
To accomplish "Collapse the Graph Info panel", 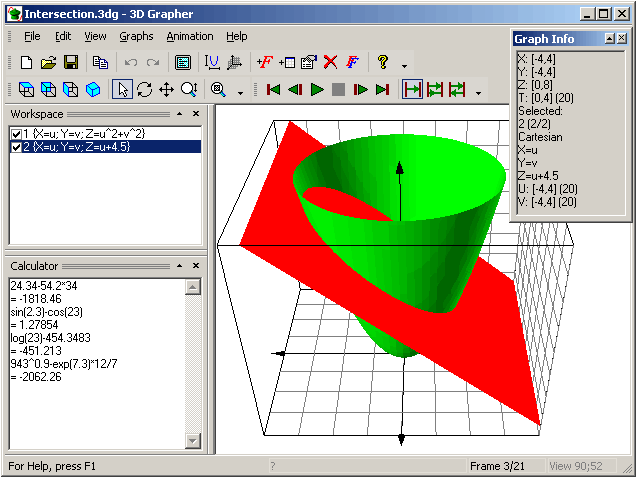I will pos(609,39).
